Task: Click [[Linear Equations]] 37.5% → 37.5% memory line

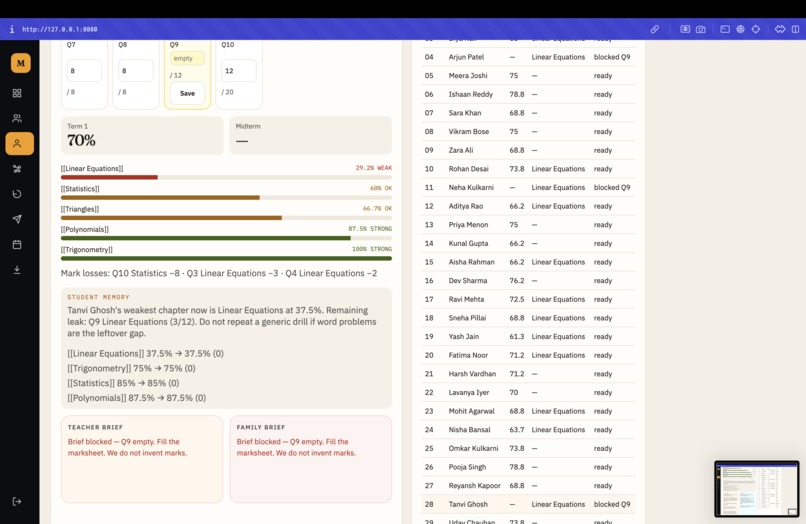Action: pyautogui.click(x=145, y=353)
